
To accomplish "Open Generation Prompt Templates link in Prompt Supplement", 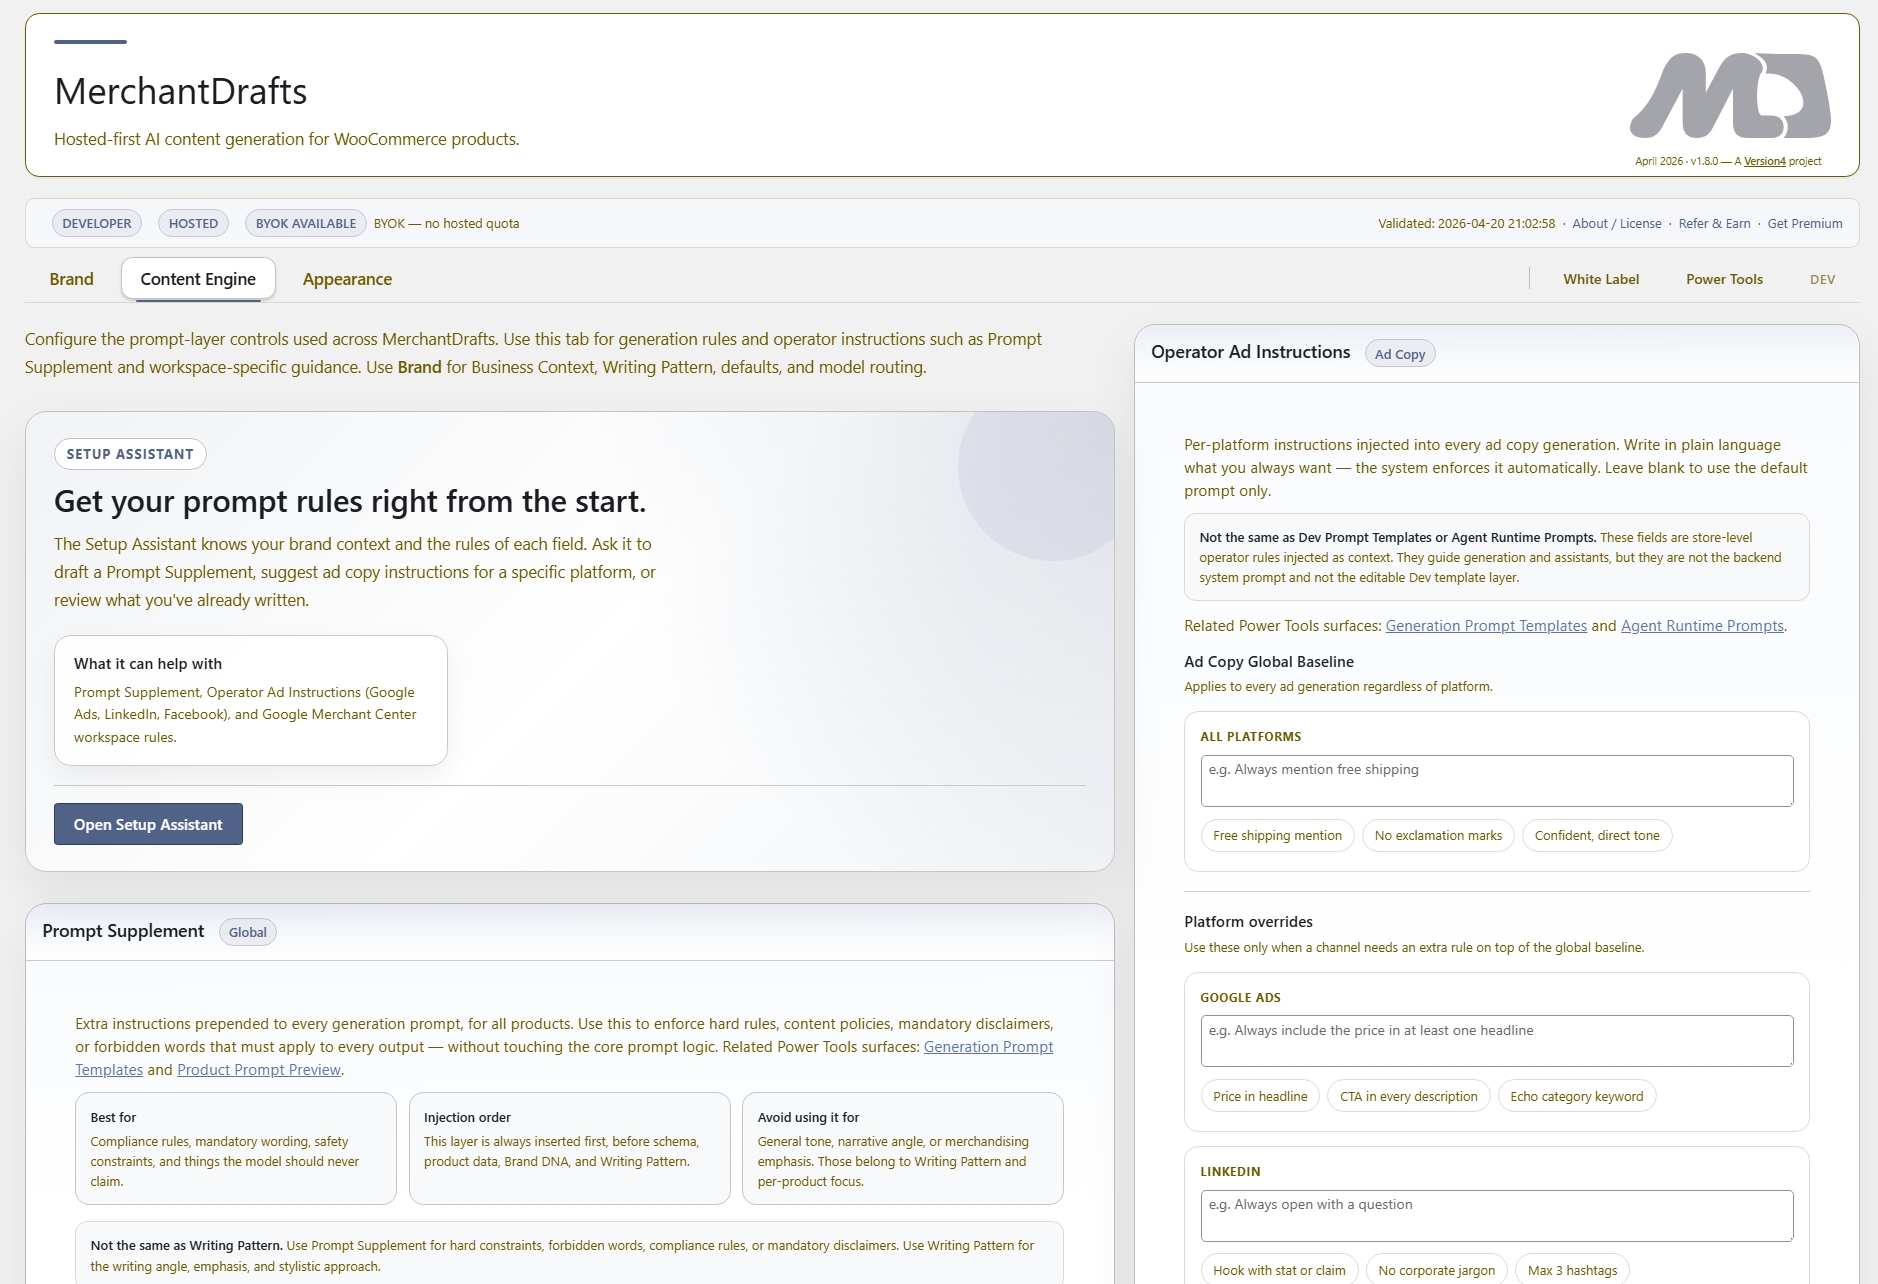I will coord(988,1047).
